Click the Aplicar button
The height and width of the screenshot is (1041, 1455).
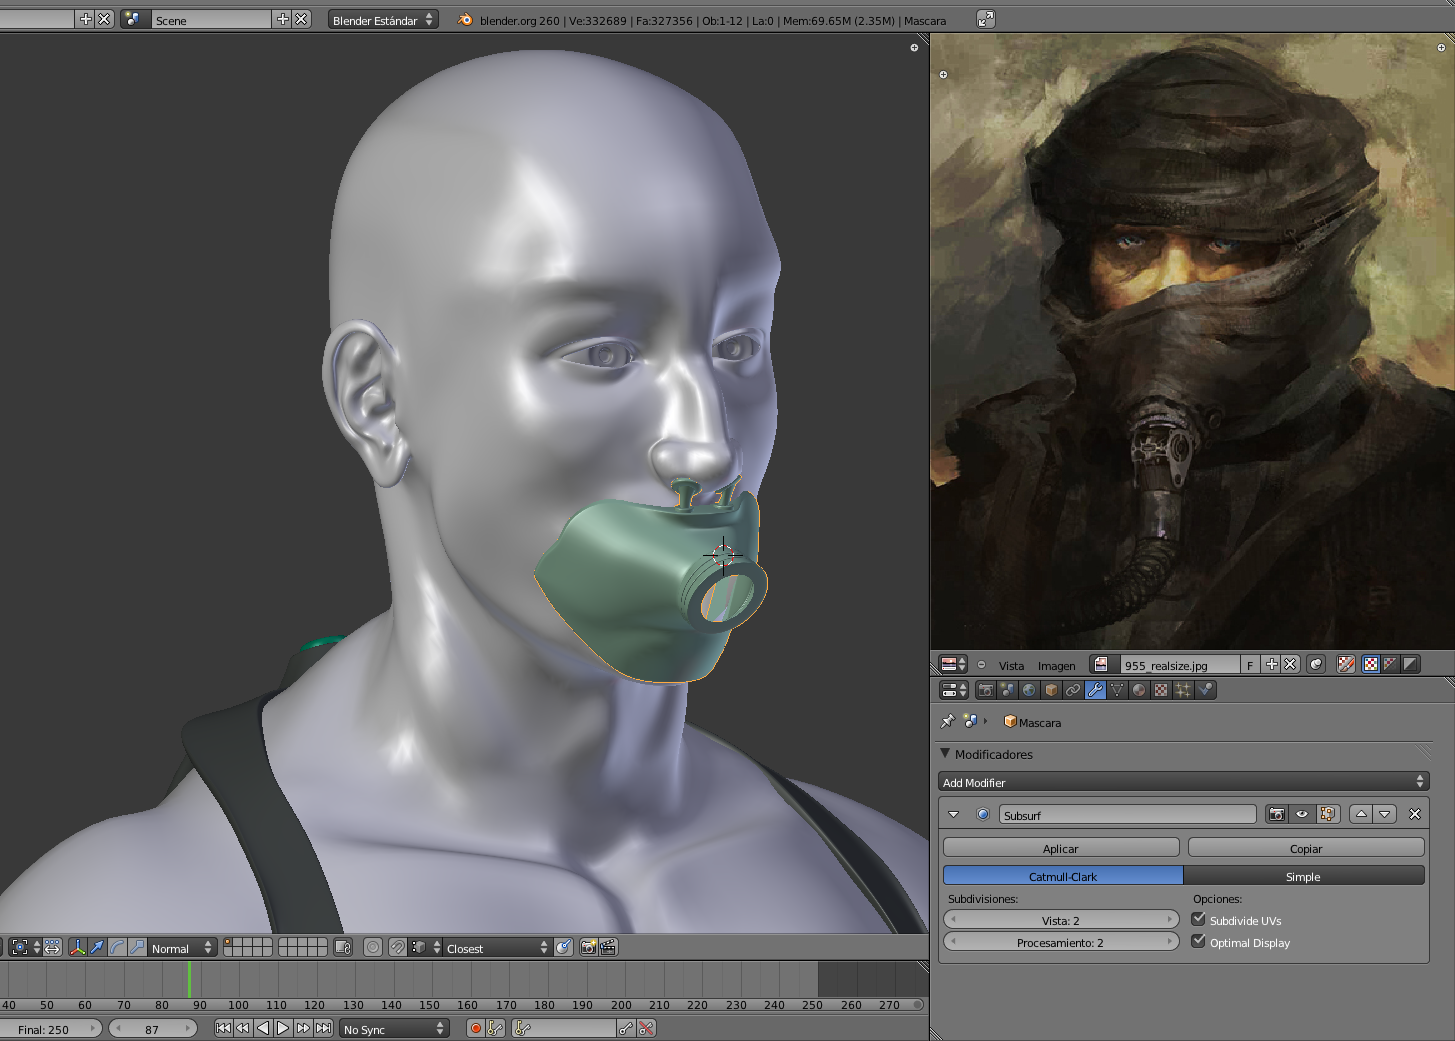coord(1060,848)
